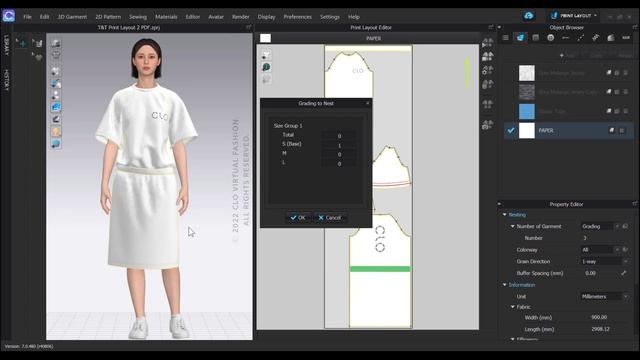The image size is (640, 360).
Task: Click the Fabric Width value 900.00
Action: [599, 317]
